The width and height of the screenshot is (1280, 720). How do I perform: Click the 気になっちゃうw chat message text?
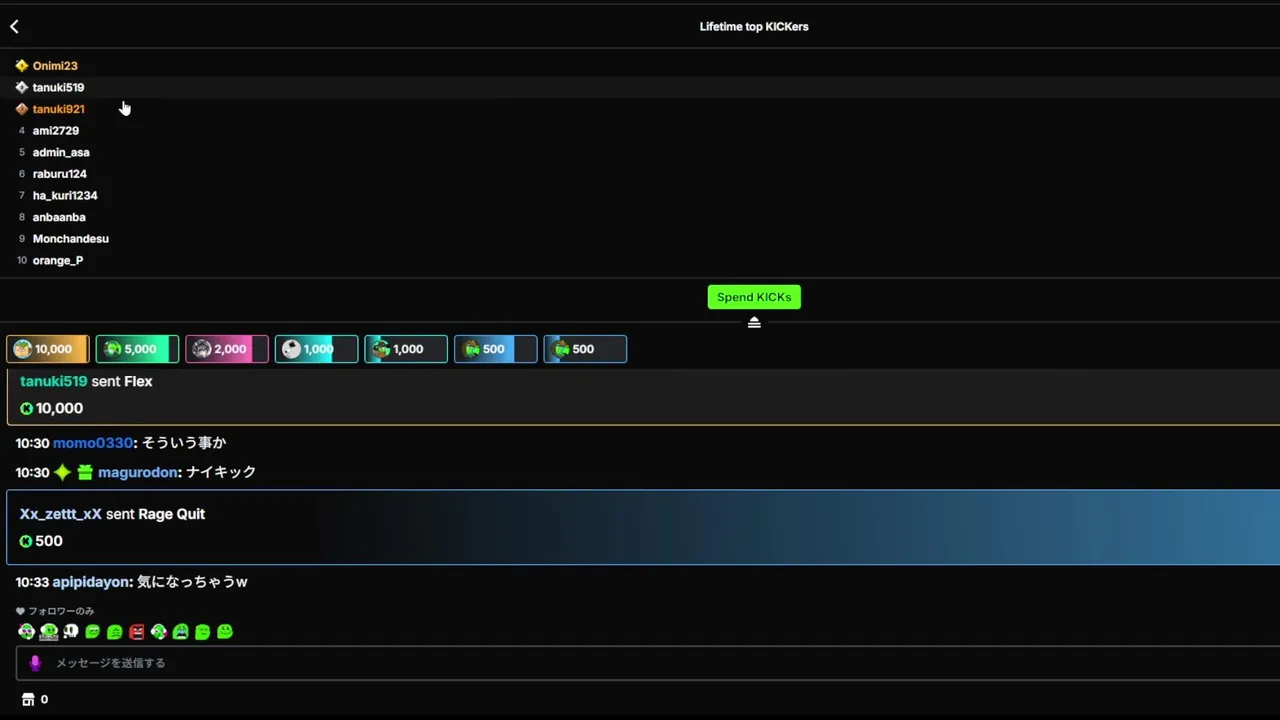192,582
